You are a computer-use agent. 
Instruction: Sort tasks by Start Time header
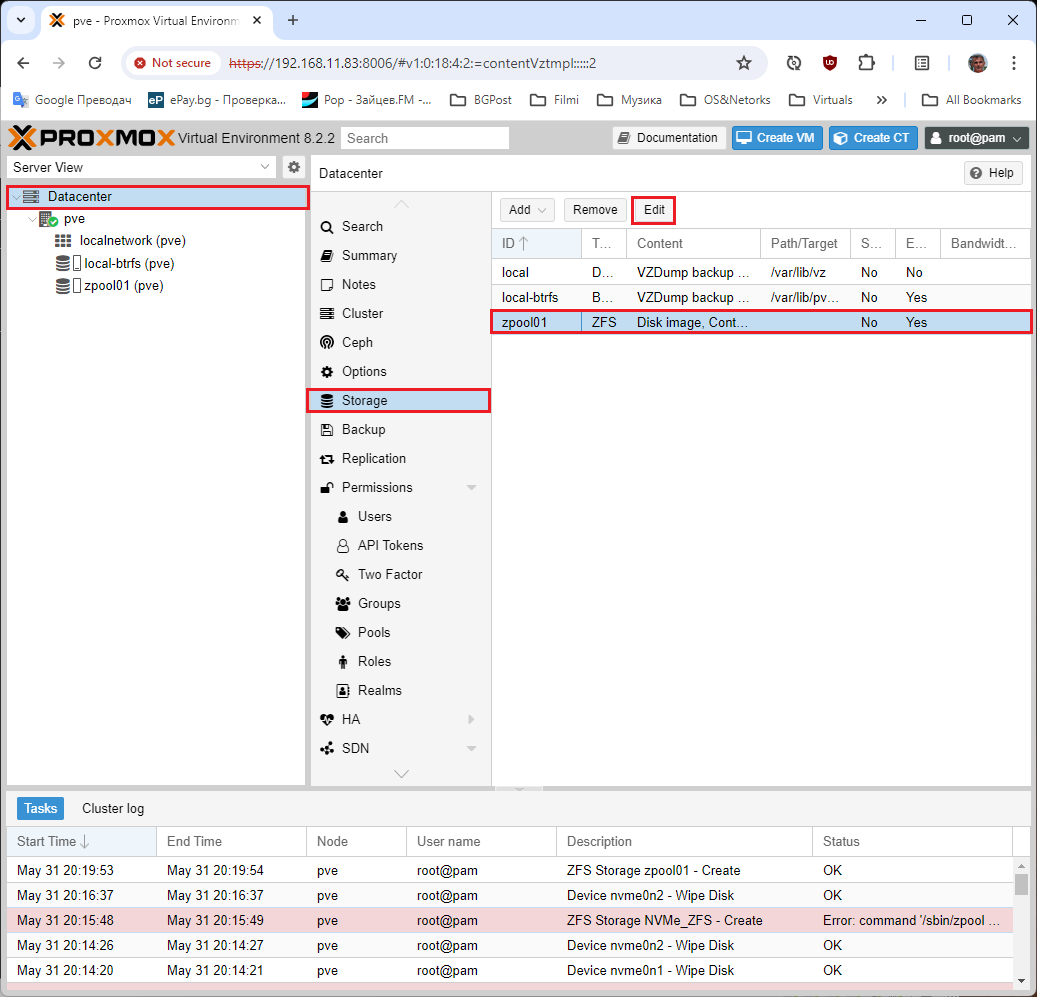pos(81,842)
